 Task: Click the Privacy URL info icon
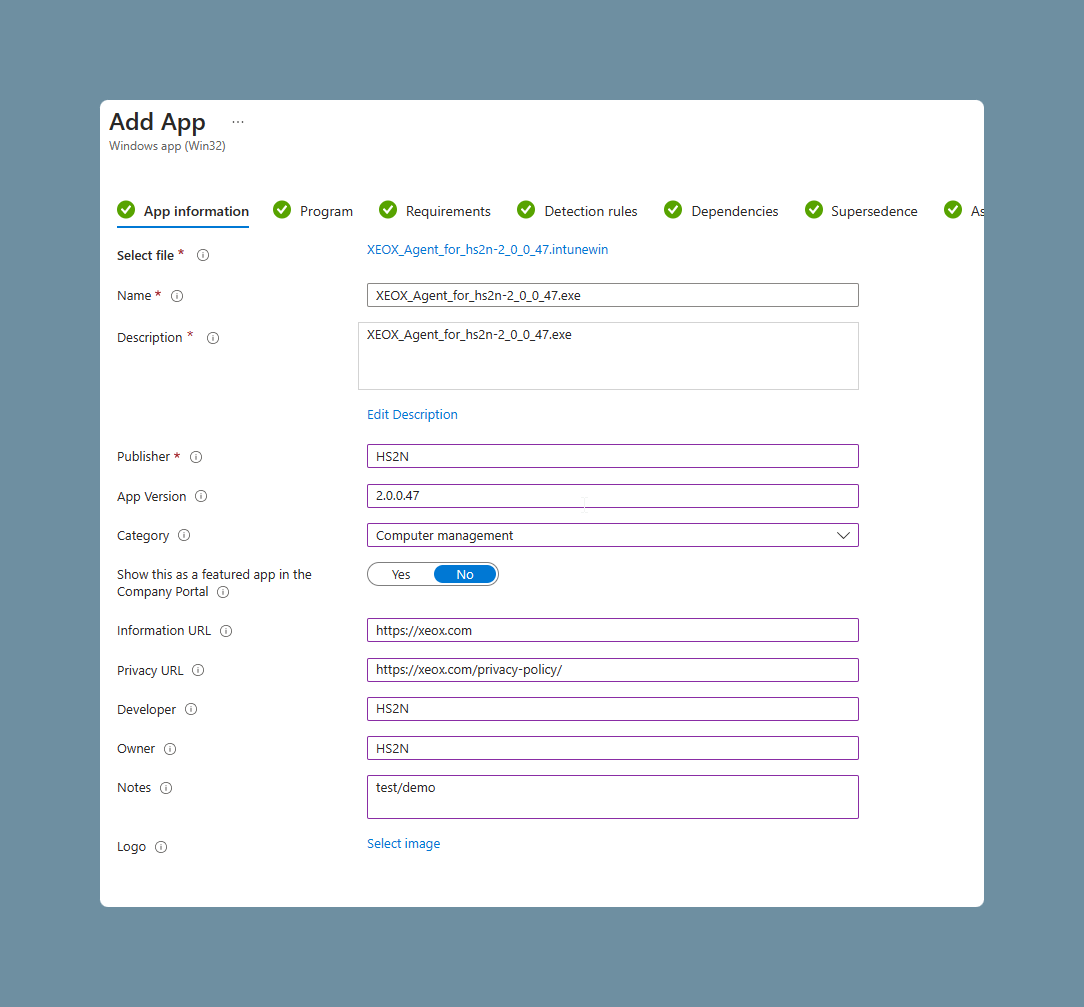198,670
